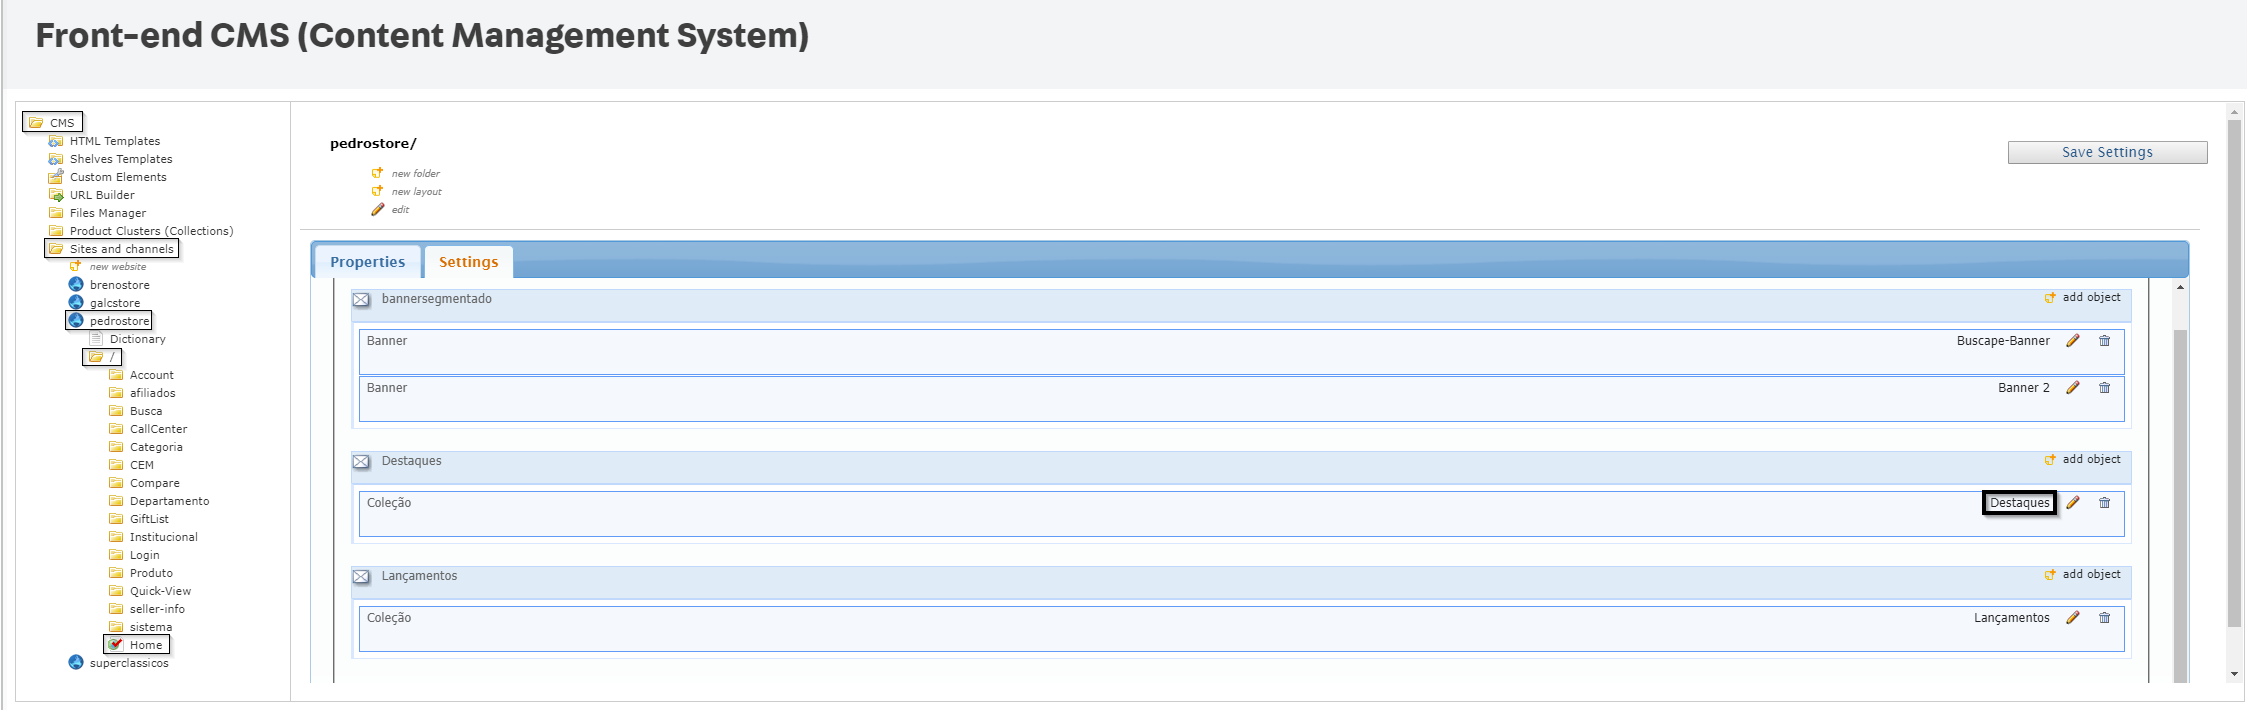This screenshot has width=2247, height=710.
Task: Edit the Destaques collection with pencil icon
Action: 2073,503
